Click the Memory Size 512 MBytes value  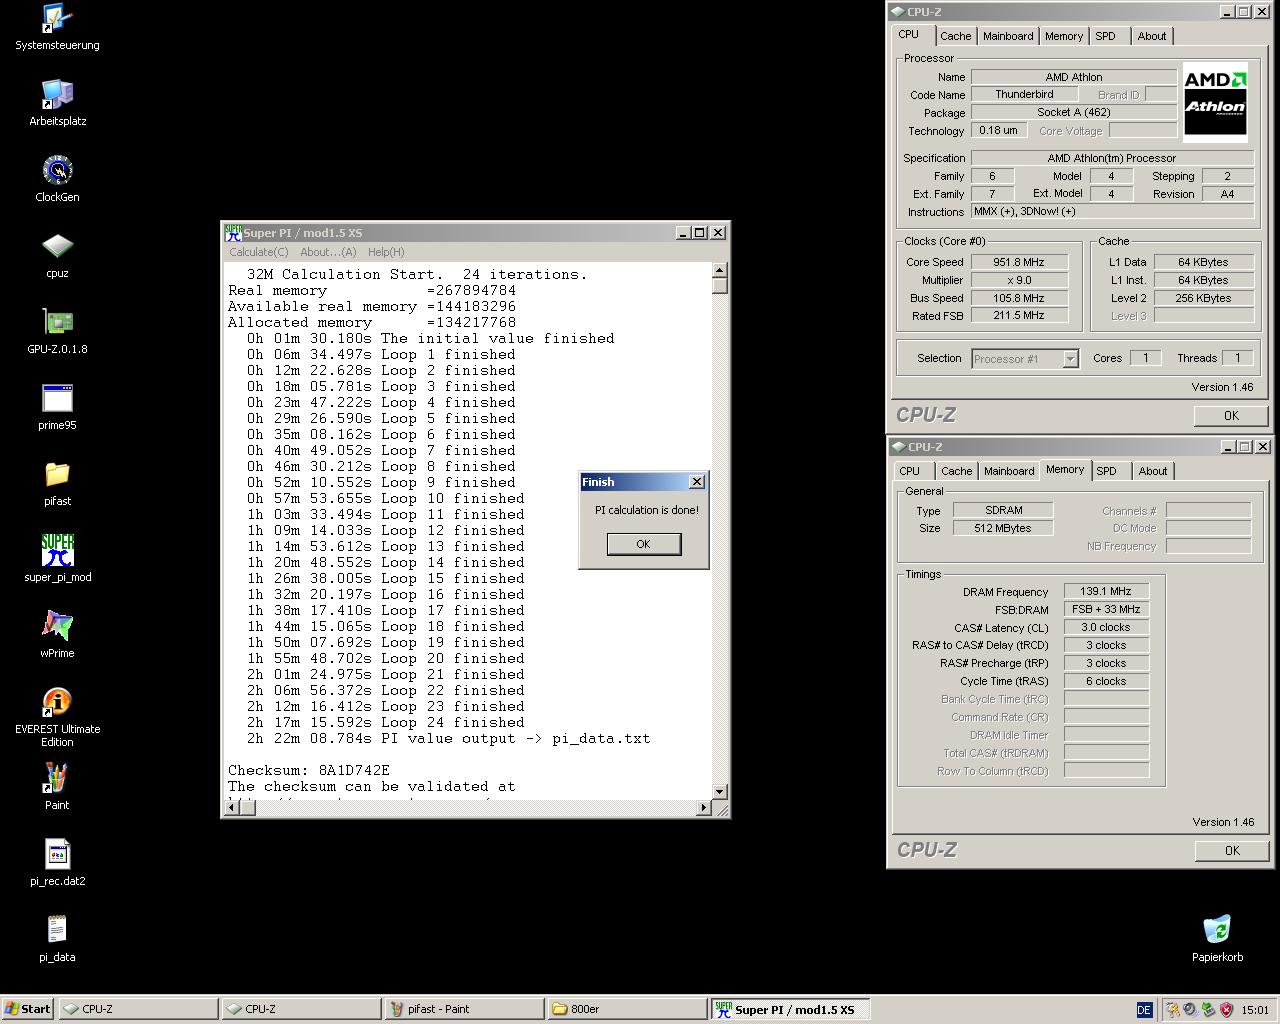coord(1002,528)
